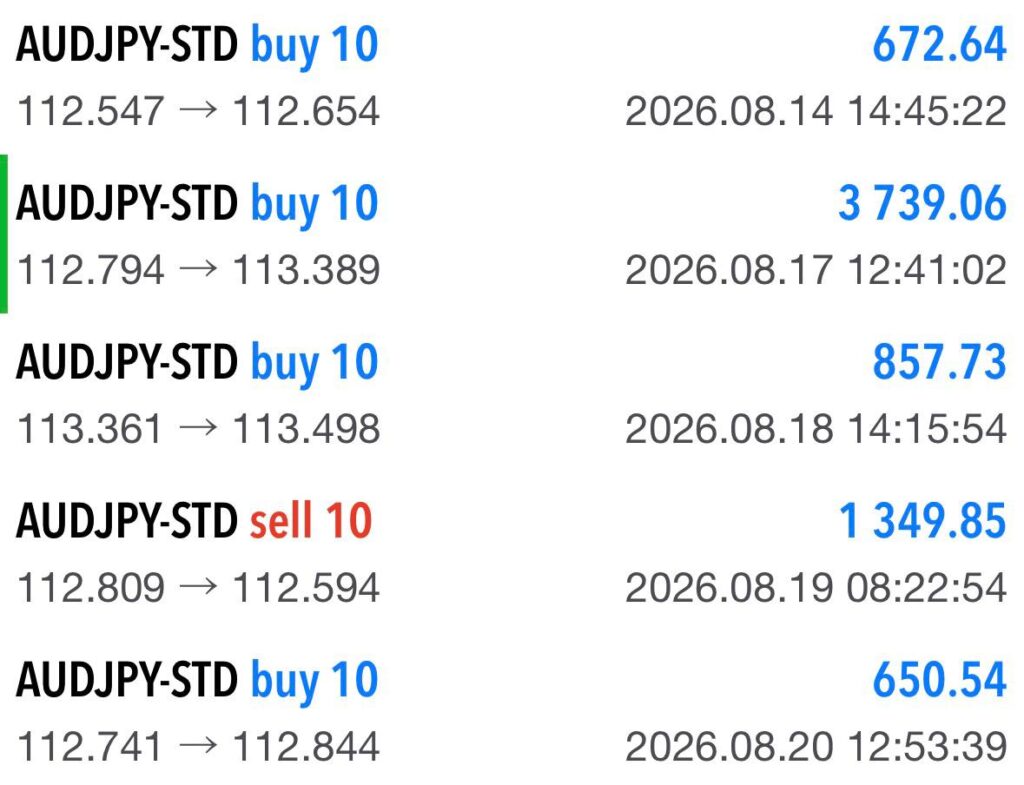1024x785 pixels.
Task: Click the timestamp 2026.08.17 12:41:02
Action: point(816,270)
